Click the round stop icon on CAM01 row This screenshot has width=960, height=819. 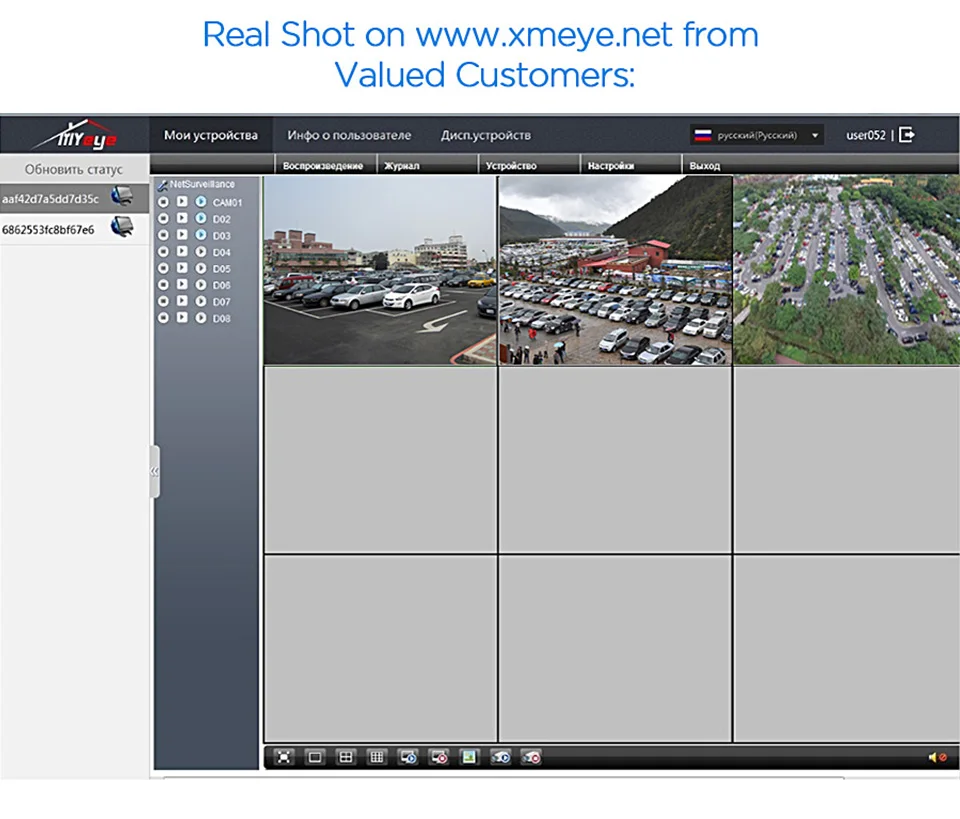pyautogui.click(x=163, y=201)
